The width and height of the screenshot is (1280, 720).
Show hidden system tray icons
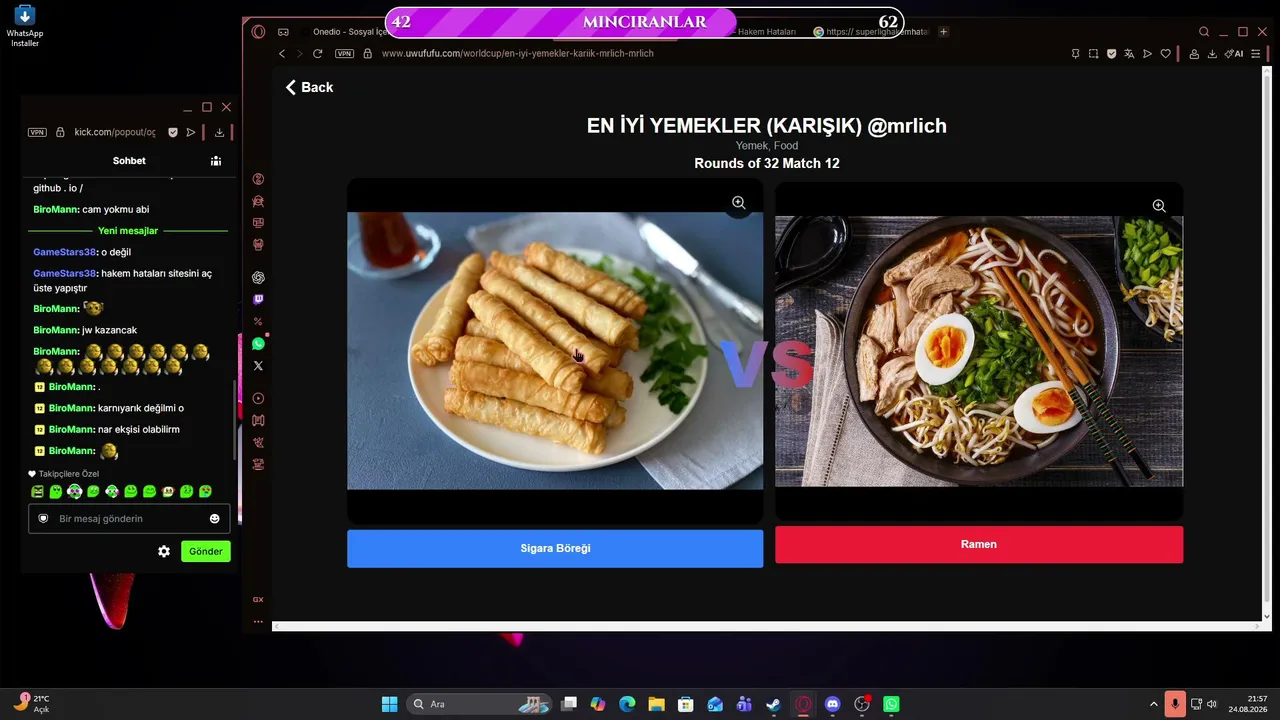1153,704
